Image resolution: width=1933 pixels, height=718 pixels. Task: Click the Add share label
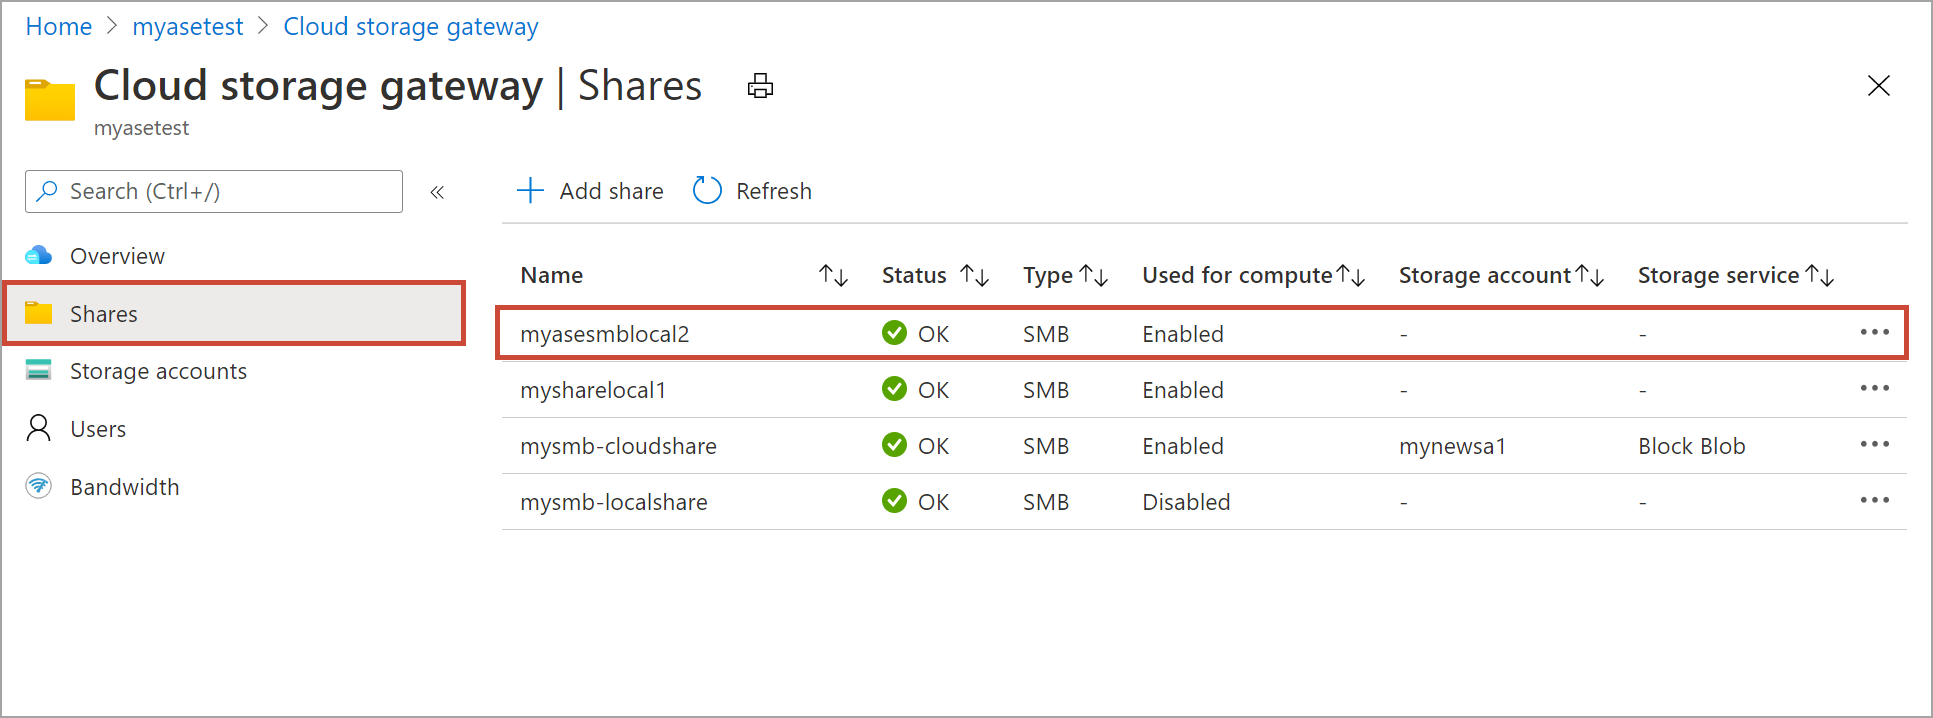[x=611, y=191]
